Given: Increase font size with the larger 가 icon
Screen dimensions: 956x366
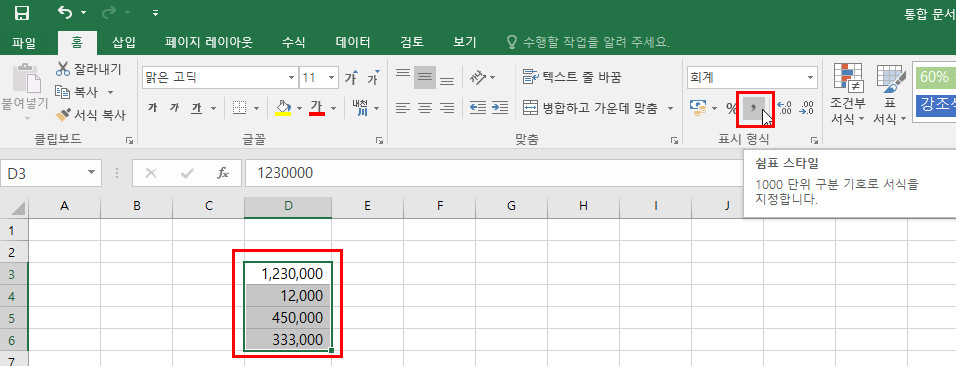Looking at the screenshot, I should tap(351, 78).
